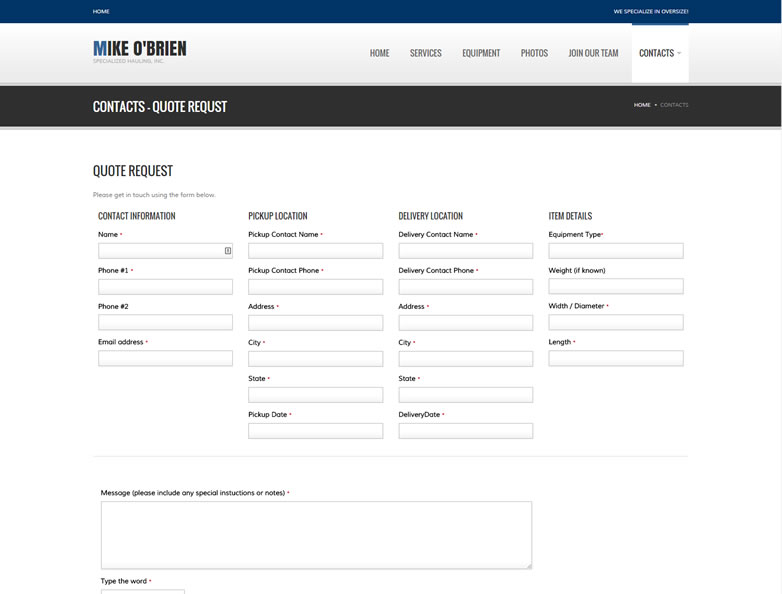Viewport: 782px width, 594px height.
Task: Focus the Delivery Contact Phone field
Action: point(465,287)
